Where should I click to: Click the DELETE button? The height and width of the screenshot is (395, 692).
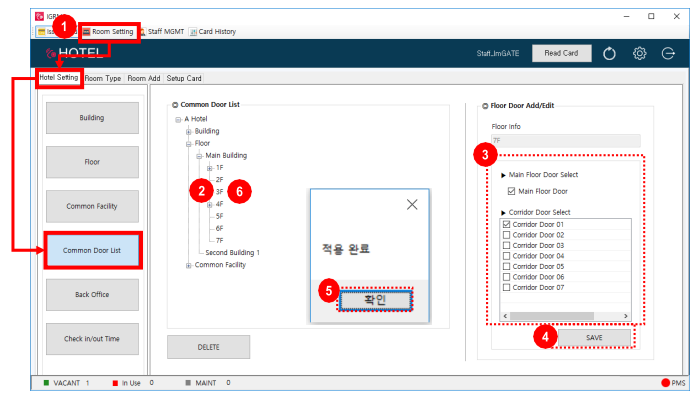(x=208, y=347)
